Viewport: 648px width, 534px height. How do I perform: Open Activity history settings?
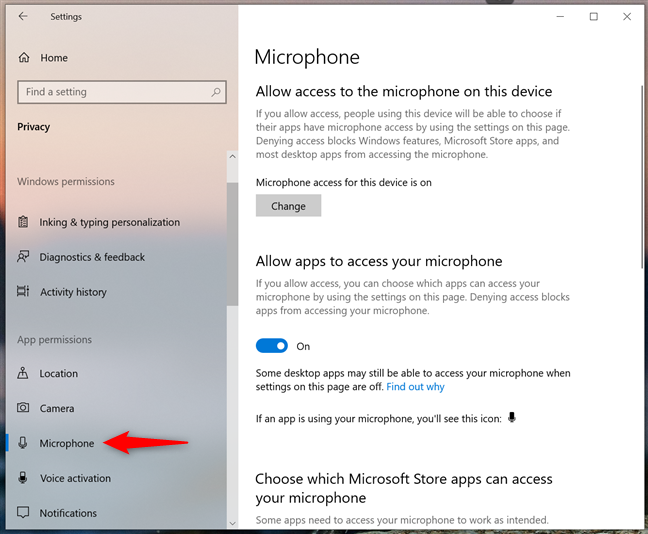[73, 292]
